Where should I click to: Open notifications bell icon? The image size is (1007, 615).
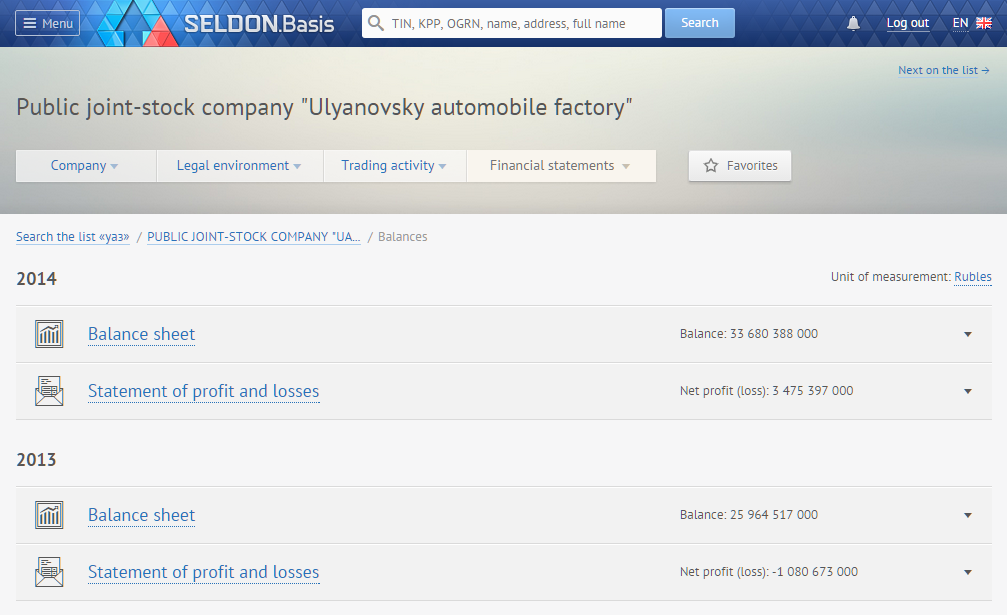[x=853, y=23]
